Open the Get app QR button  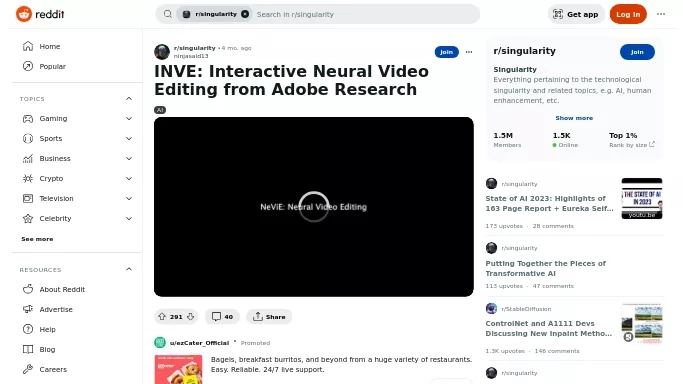click(x=576, y=14)
